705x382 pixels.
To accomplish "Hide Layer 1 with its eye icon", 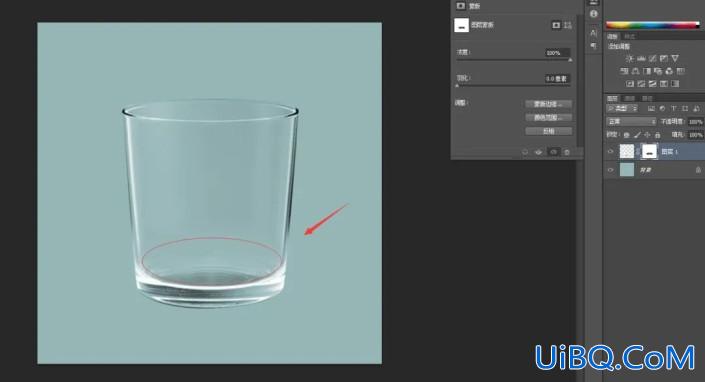I will [610, 151].
